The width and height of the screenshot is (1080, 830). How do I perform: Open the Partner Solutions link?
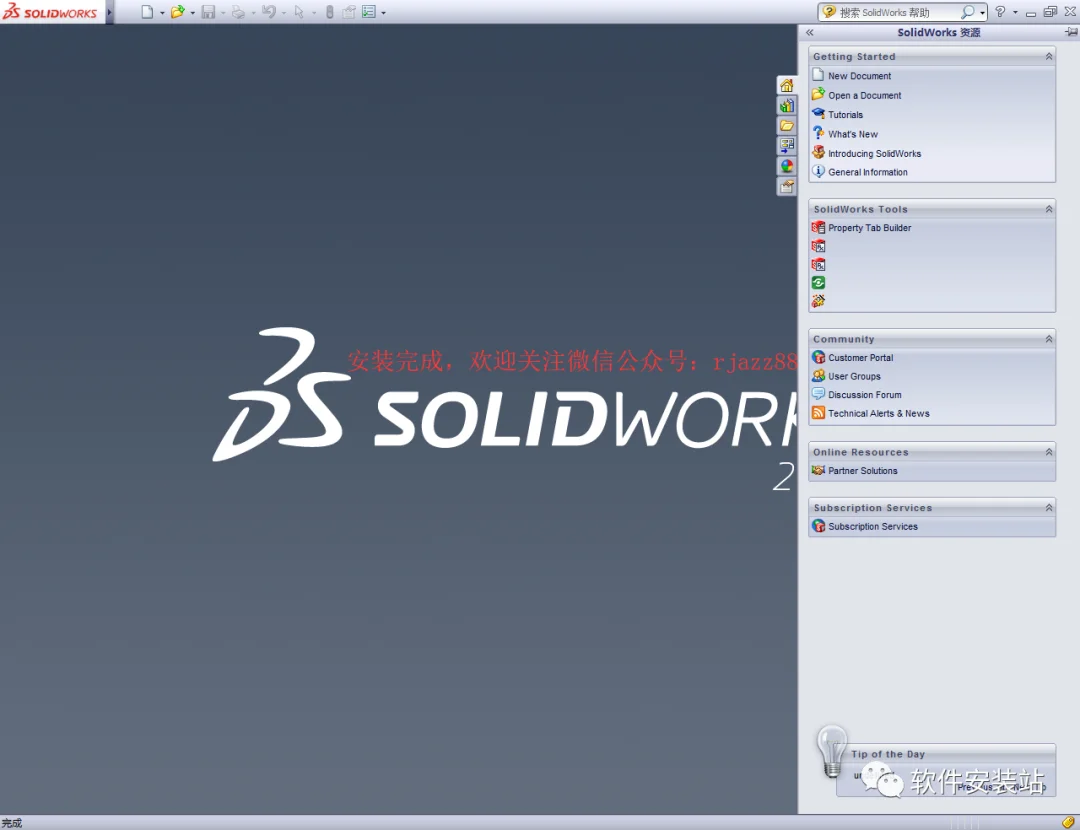tap(862, 470)
